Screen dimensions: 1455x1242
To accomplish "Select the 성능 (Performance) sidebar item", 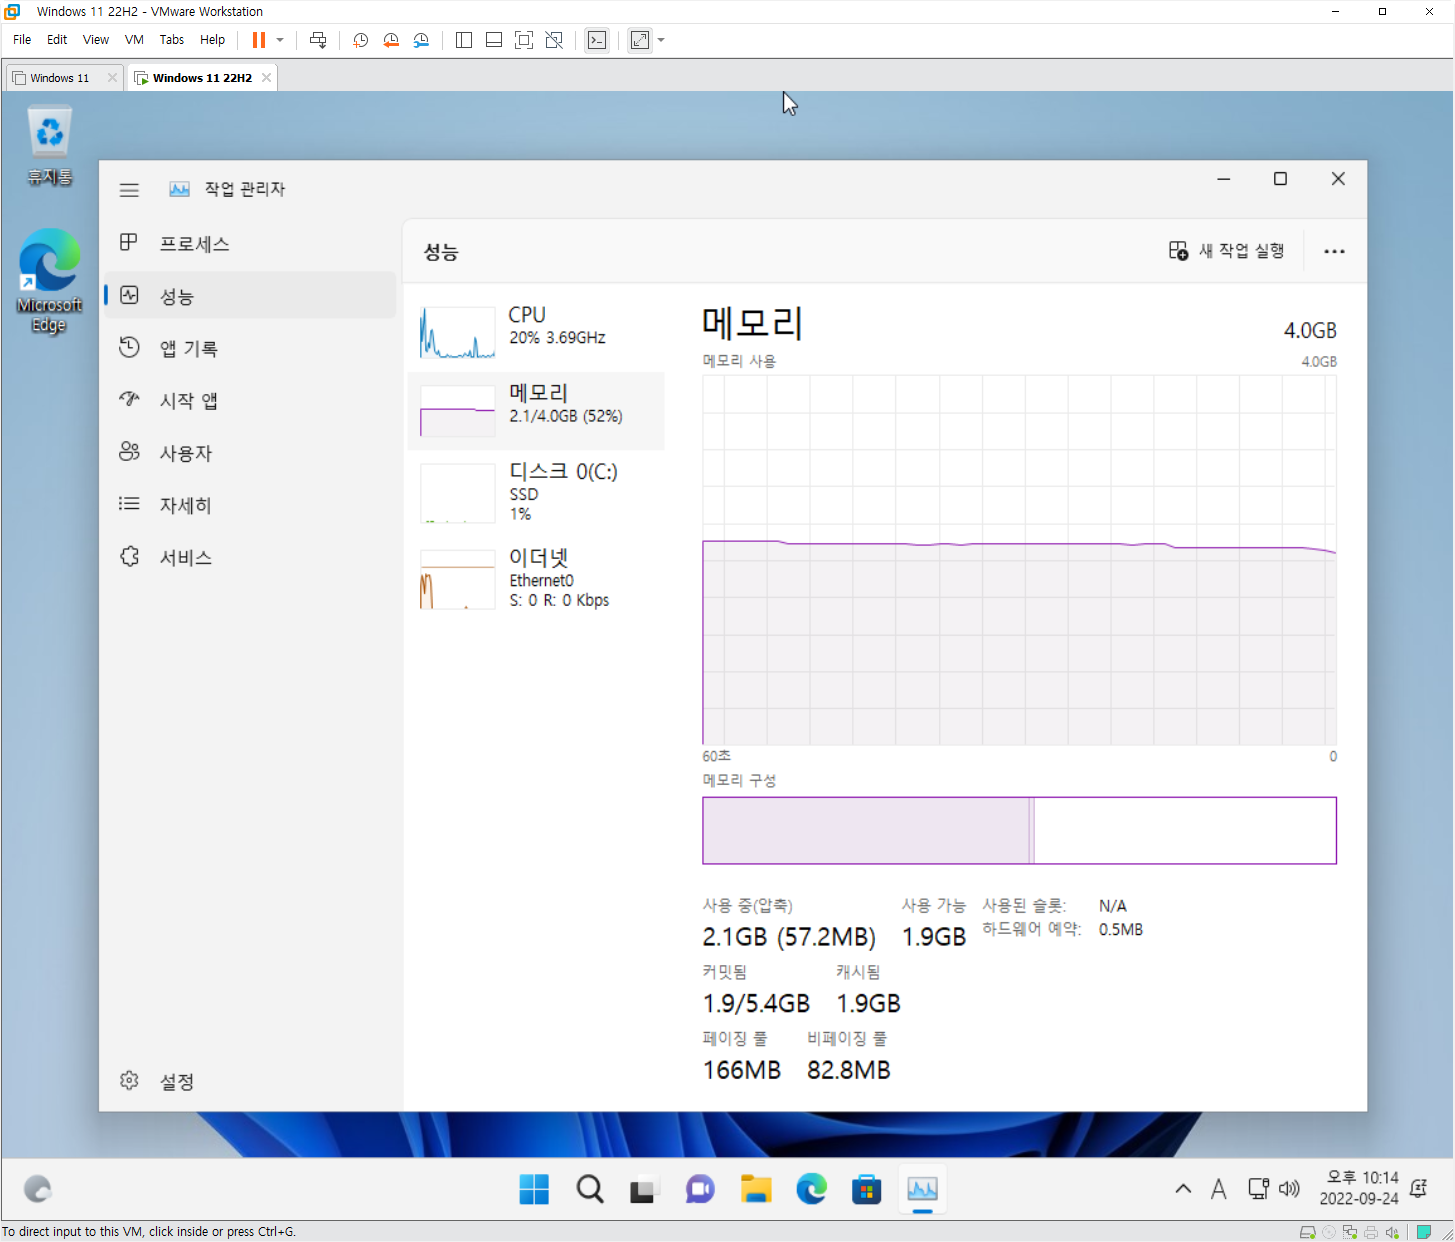I will (x=250, y=296).
